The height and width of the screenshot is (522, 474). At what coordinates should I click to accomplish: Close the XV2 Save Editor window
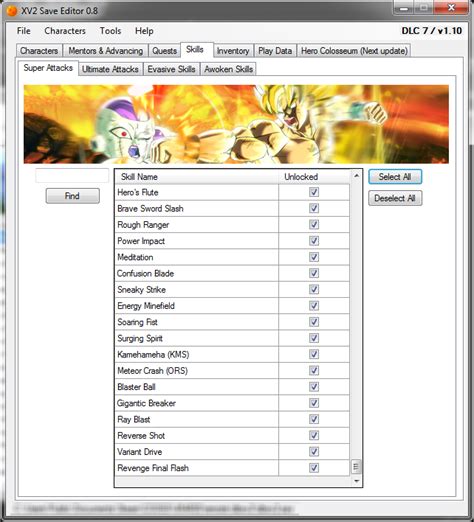[x=452, y=8]
